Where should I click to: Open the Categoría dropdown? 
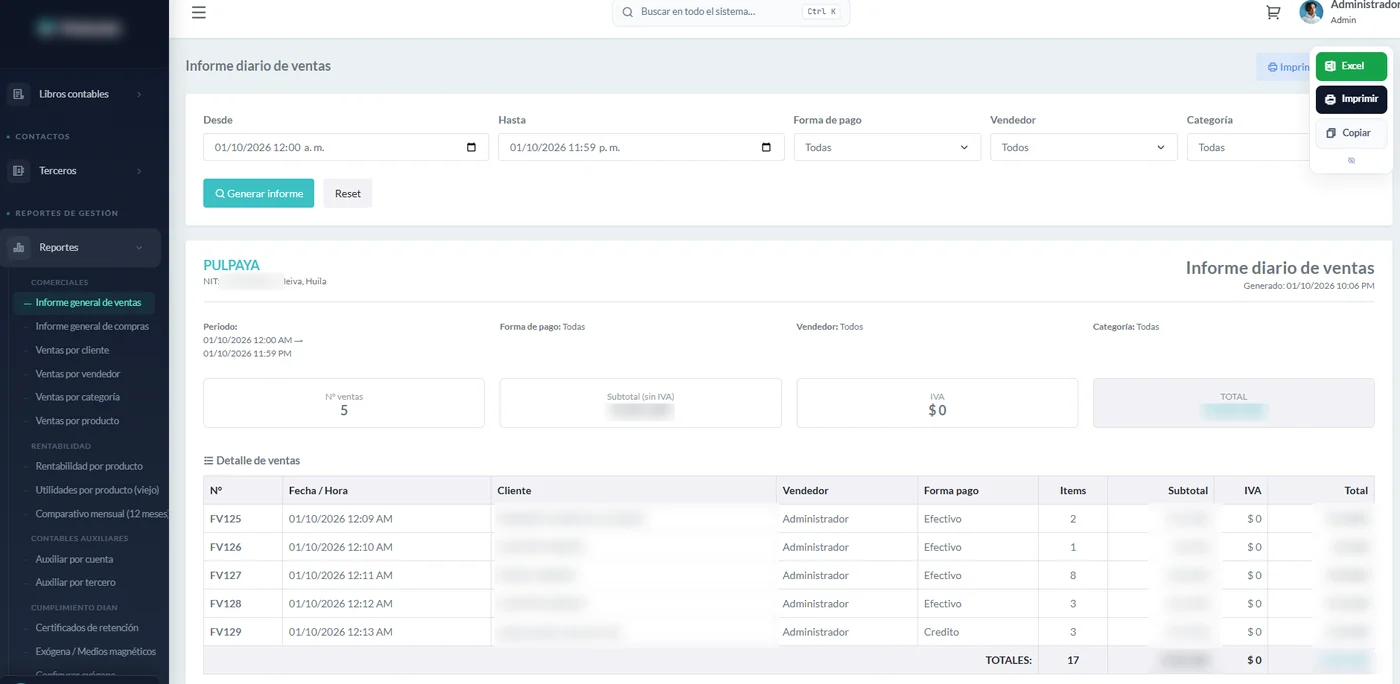pyautogui.click(x=1247, y=148)
